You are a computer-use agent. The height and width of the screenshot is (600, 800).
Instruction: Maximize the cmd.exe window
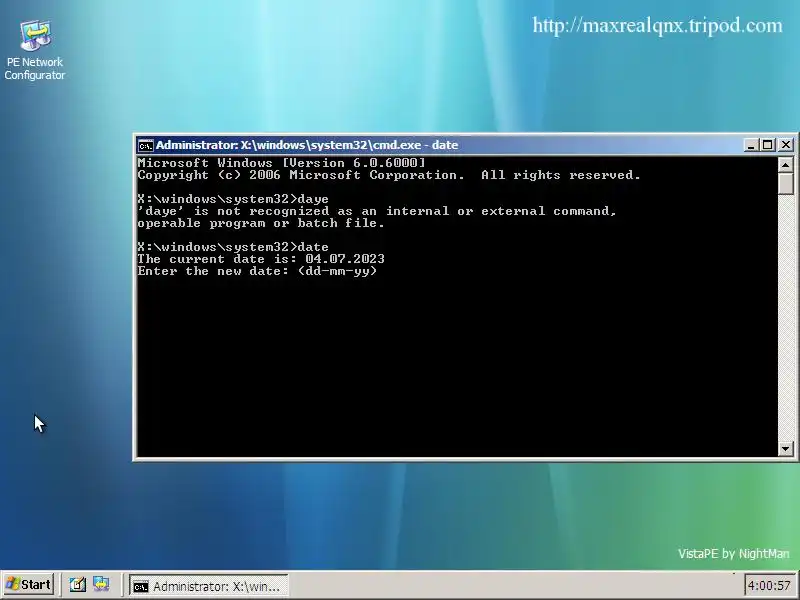(x=767, y=145)
